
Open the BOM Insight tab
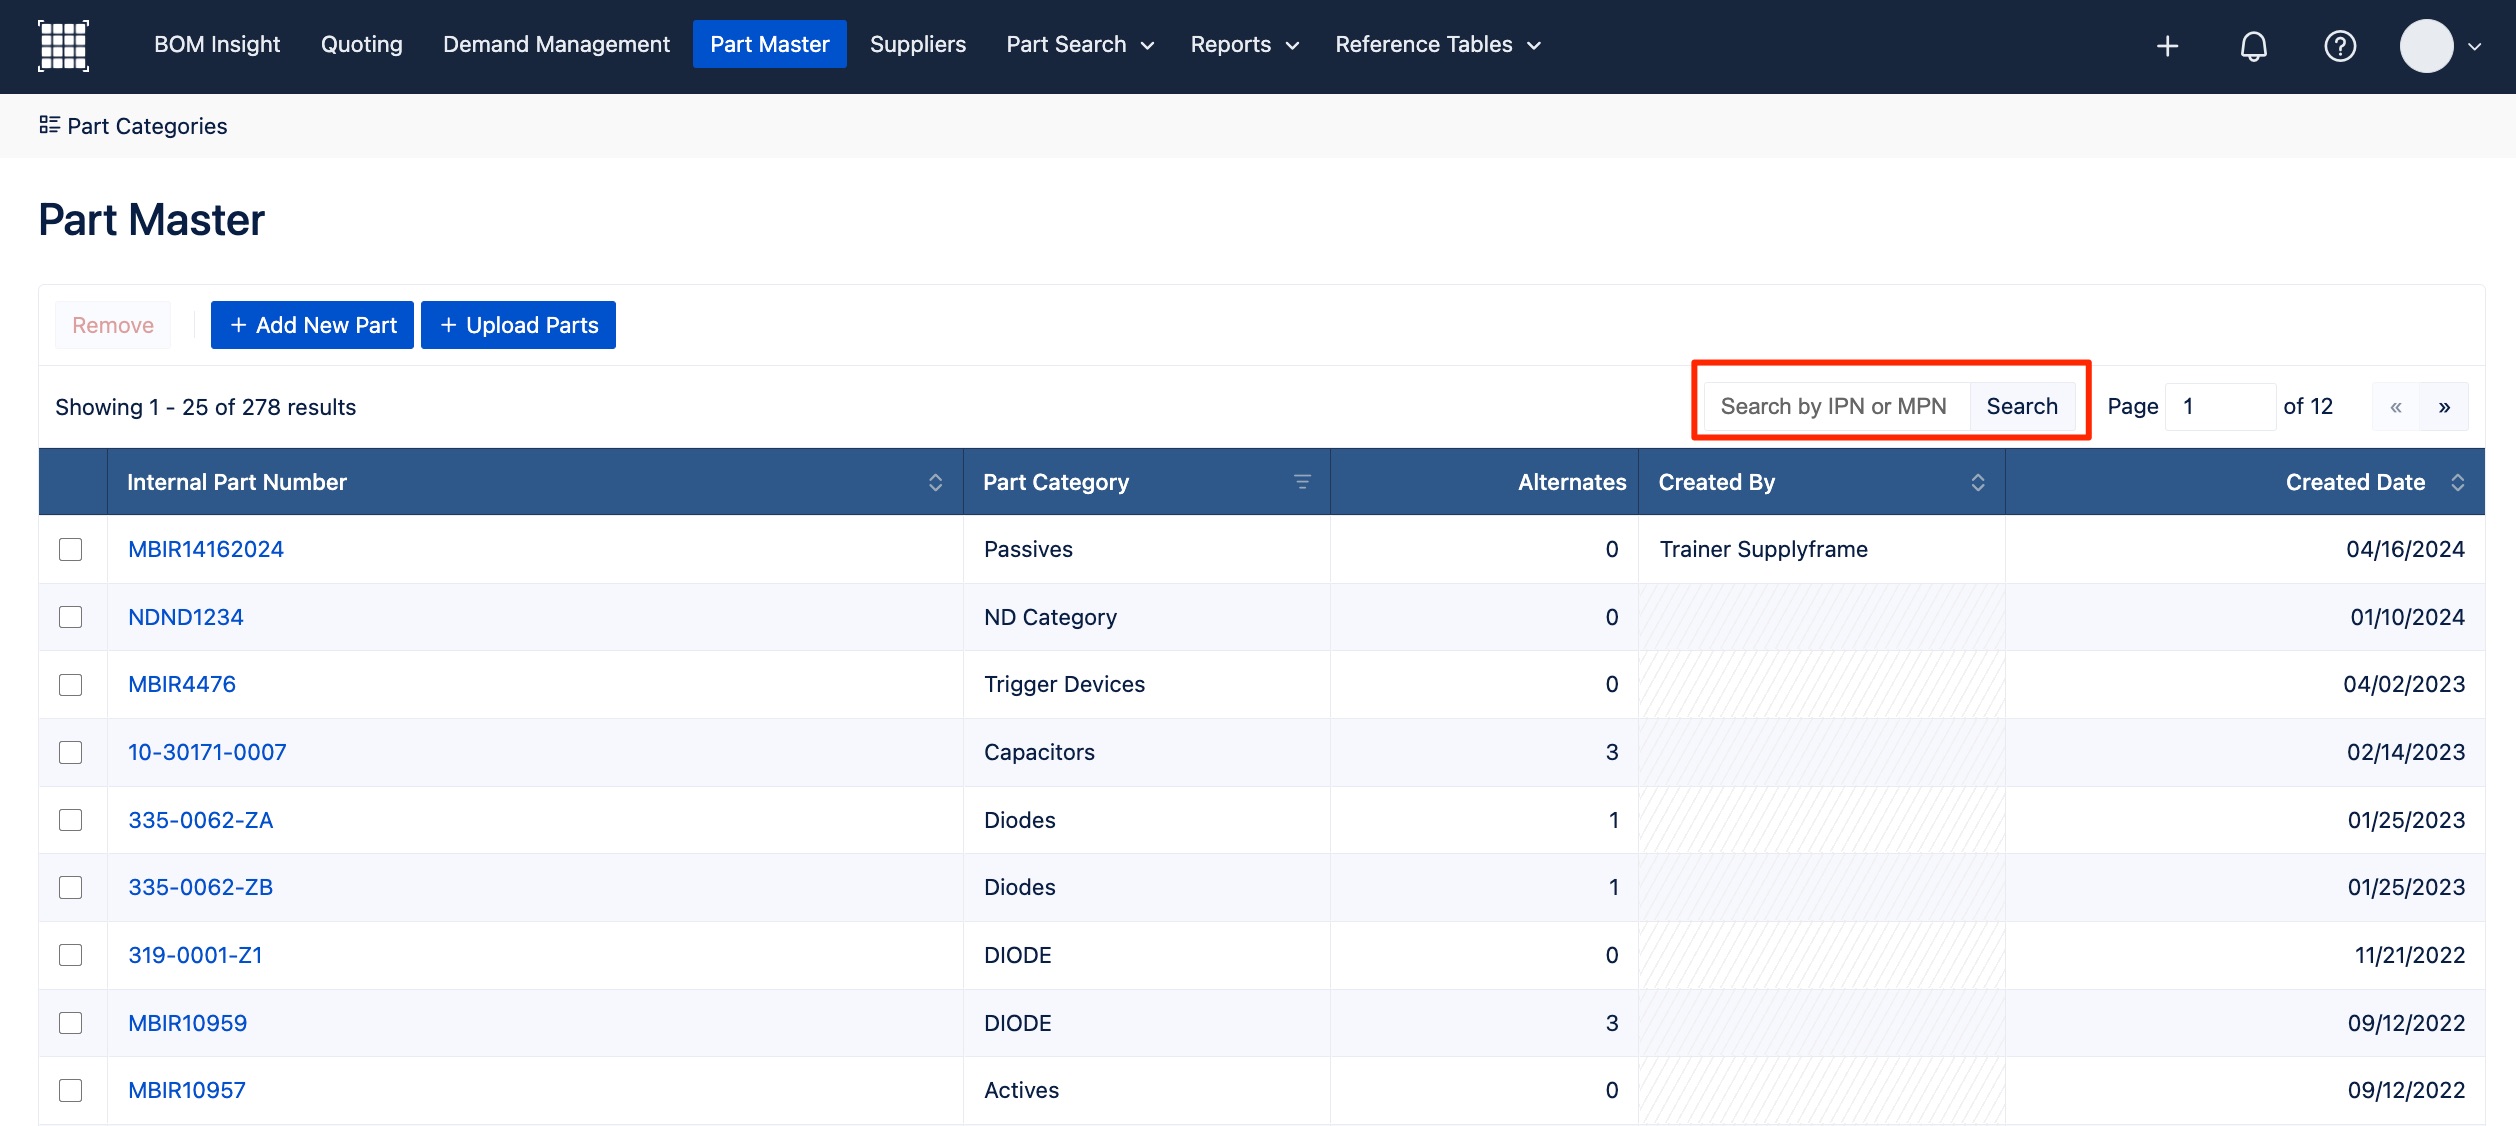[217, 45]
